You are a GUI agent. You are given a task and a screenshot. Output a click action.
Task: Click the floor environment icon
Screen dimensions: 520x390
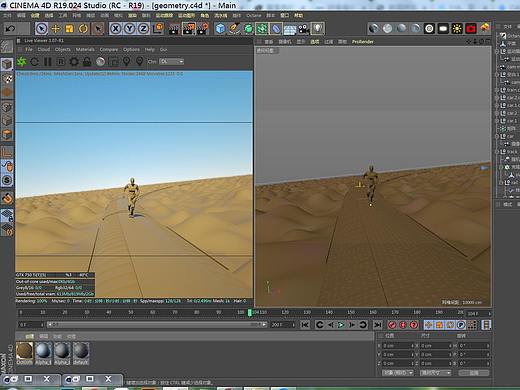click(290, 29)
